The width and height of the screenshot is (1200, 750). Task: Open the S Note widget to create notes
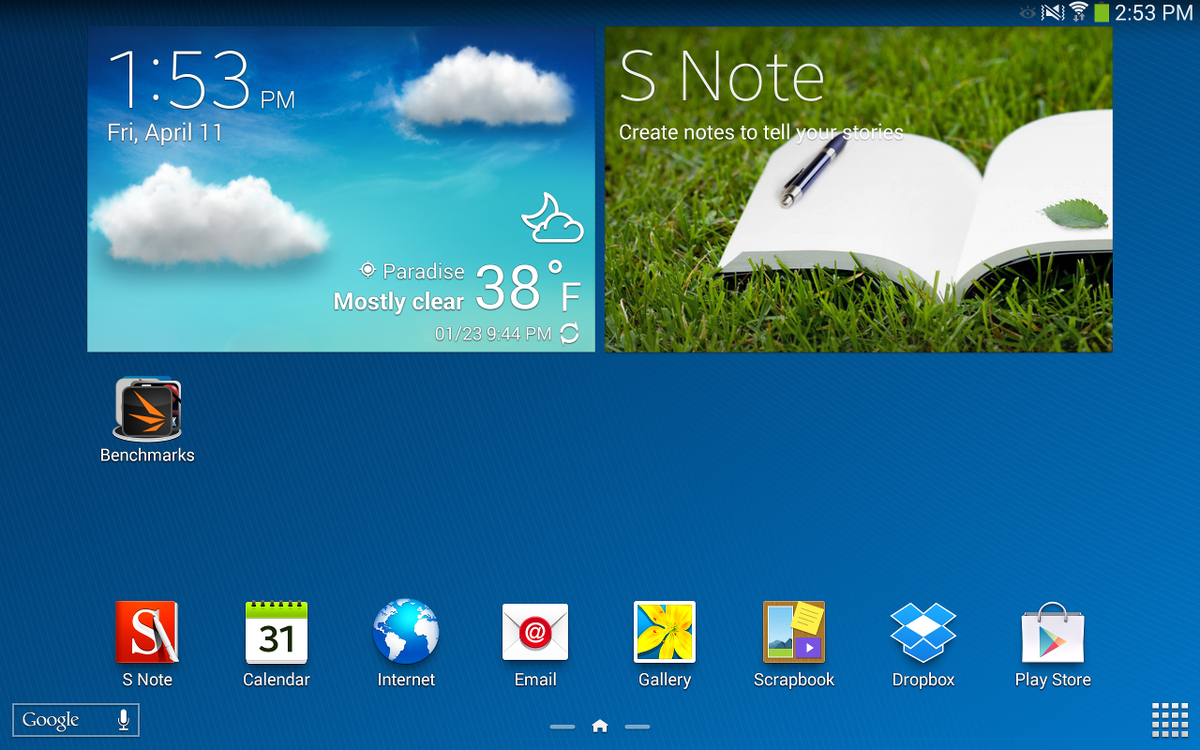(858, 190)
